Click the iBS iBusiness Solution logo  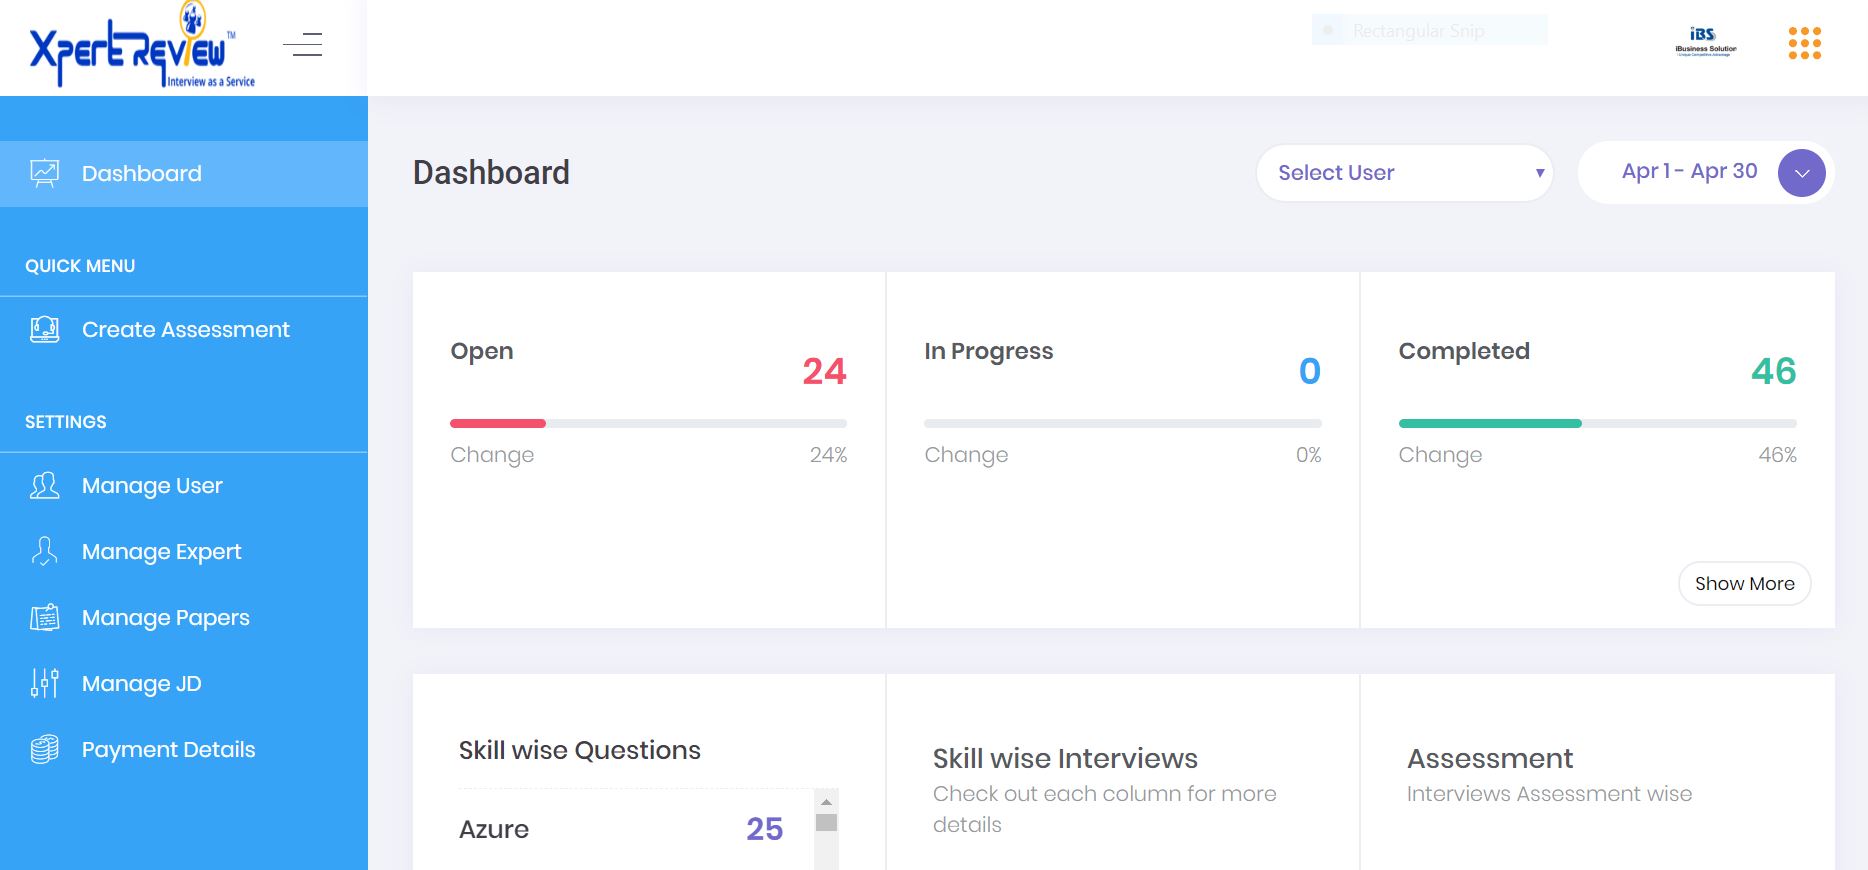click(x=1705, y=41)
